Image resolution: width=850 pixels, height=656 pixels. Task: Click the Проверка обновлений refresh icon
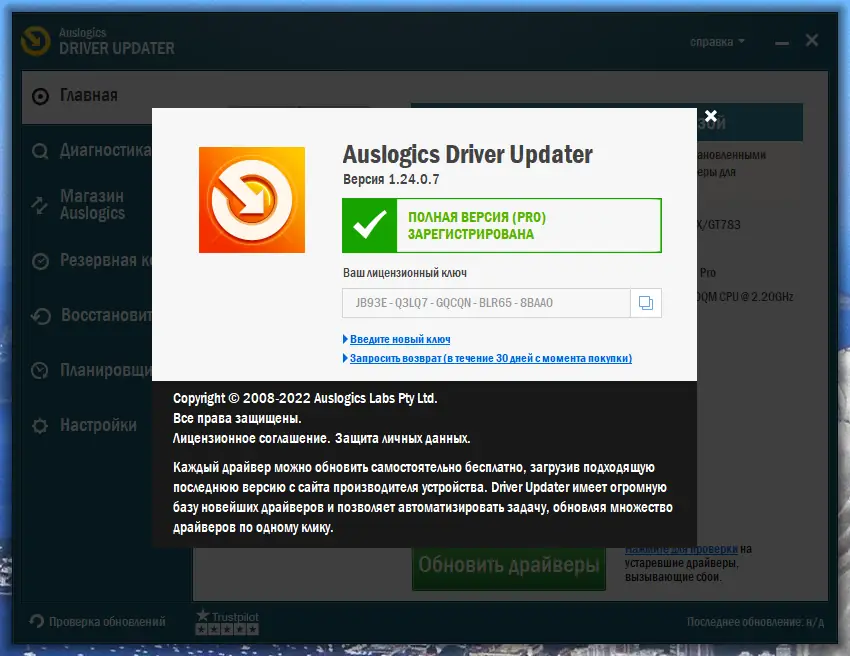pos(37,621)
